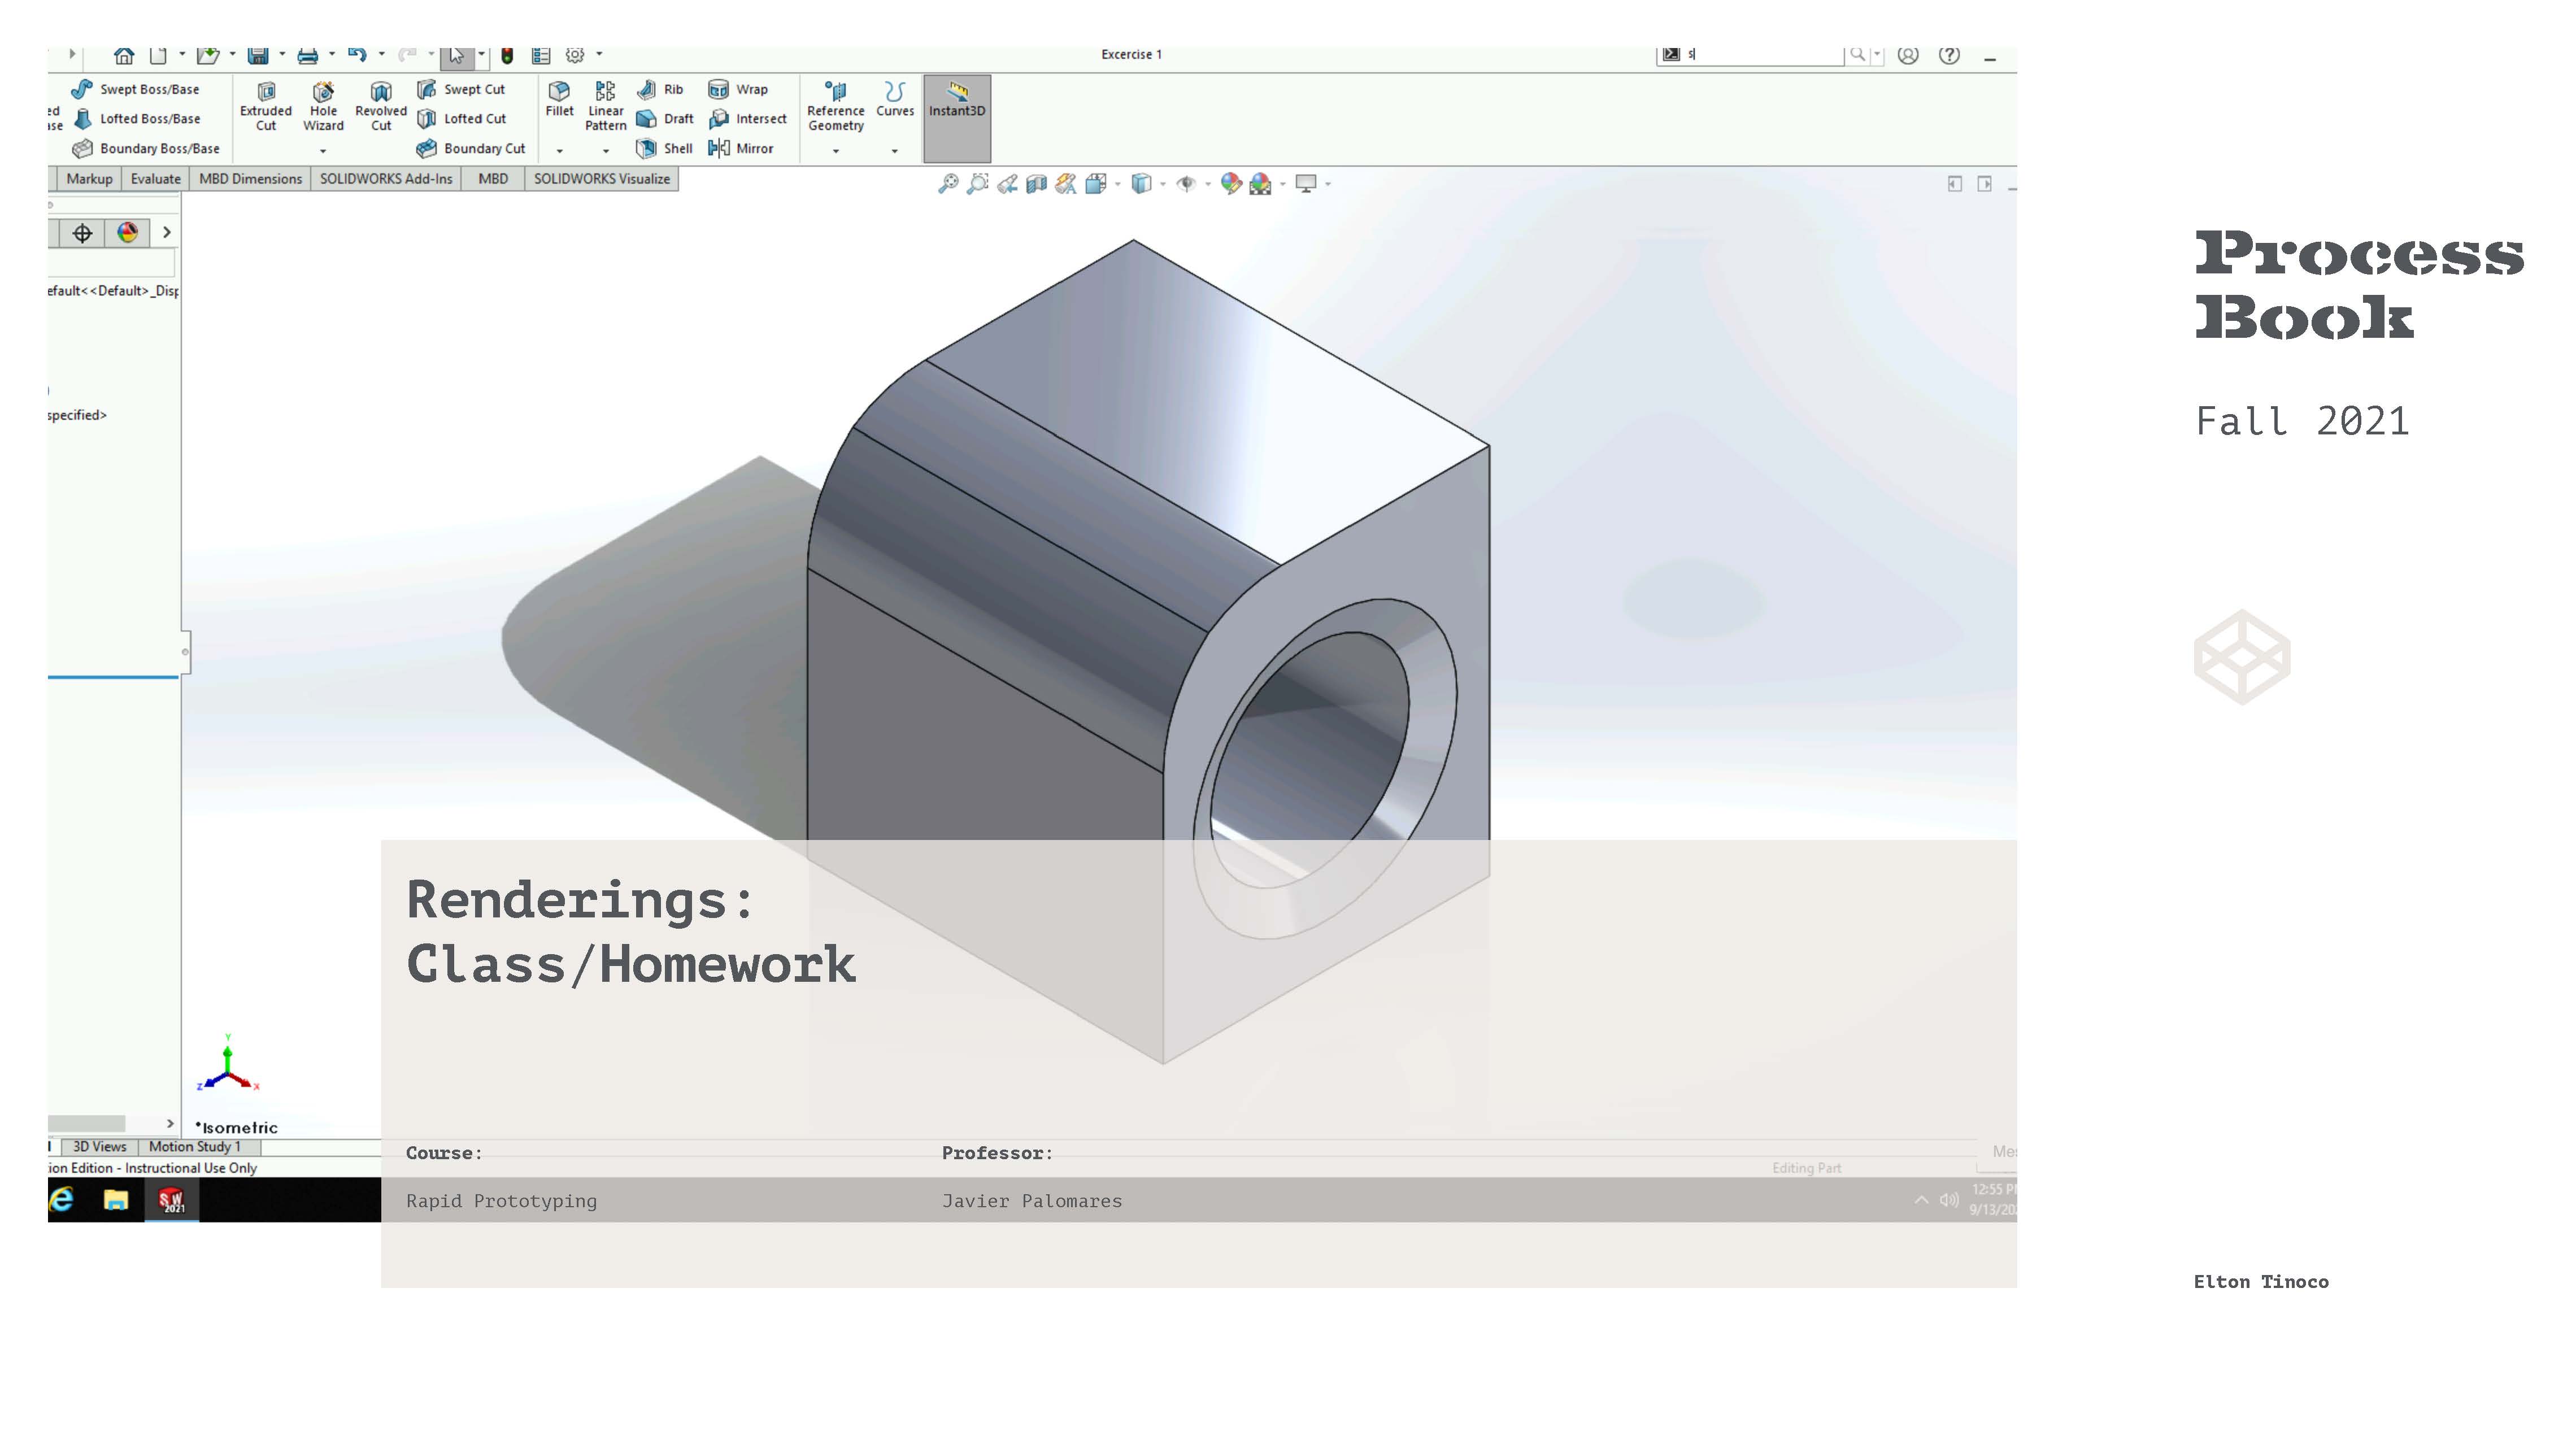Activate the Mirror feature
Screen dimensions: 2576x1449
coord(741,148)
